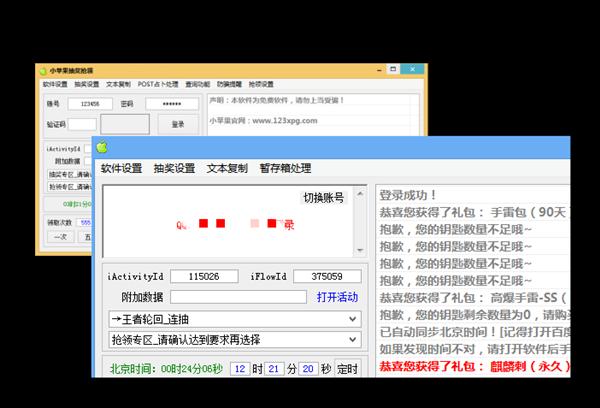Open 文本复制 menu in the back window
Screen dimensions: 600x408
[x=118, y=84]
